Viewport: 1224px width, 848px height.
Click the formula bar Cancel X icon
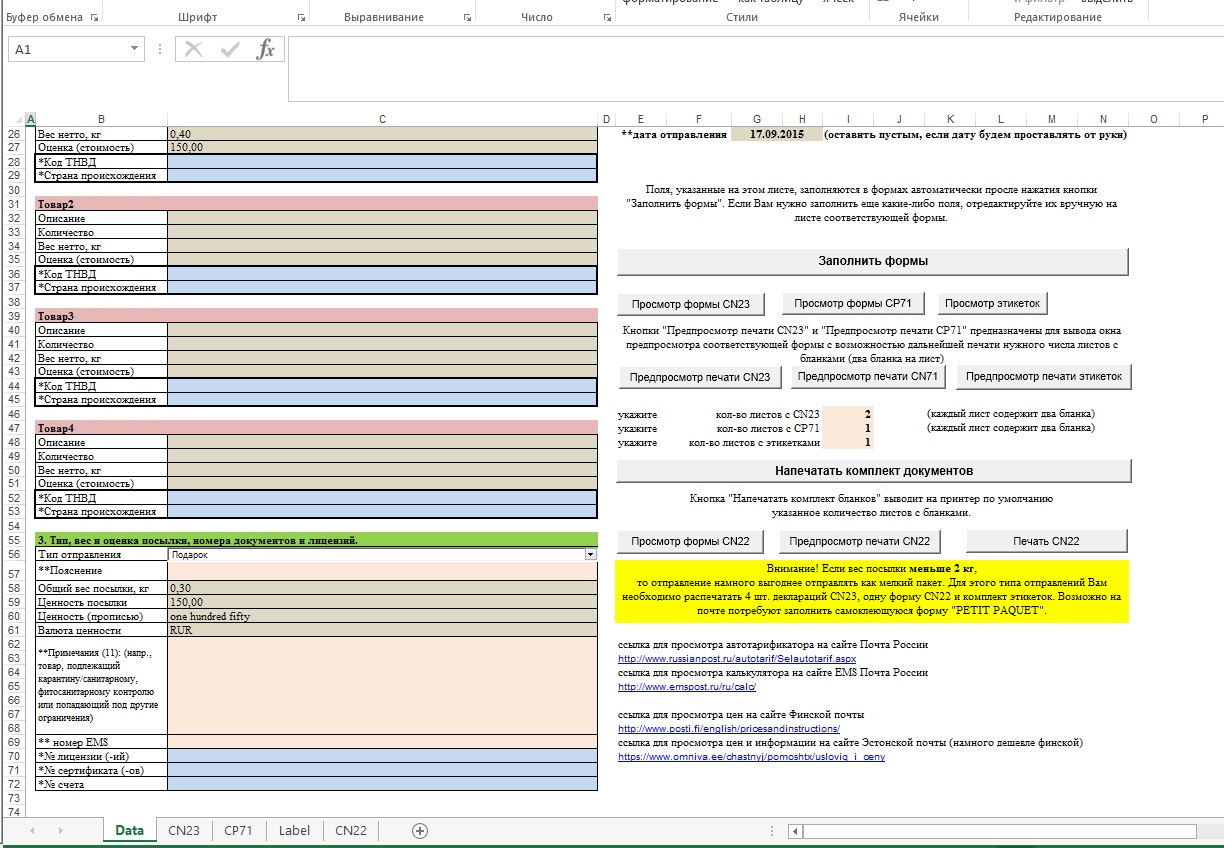pyautogui.click(x=194, y=50)
